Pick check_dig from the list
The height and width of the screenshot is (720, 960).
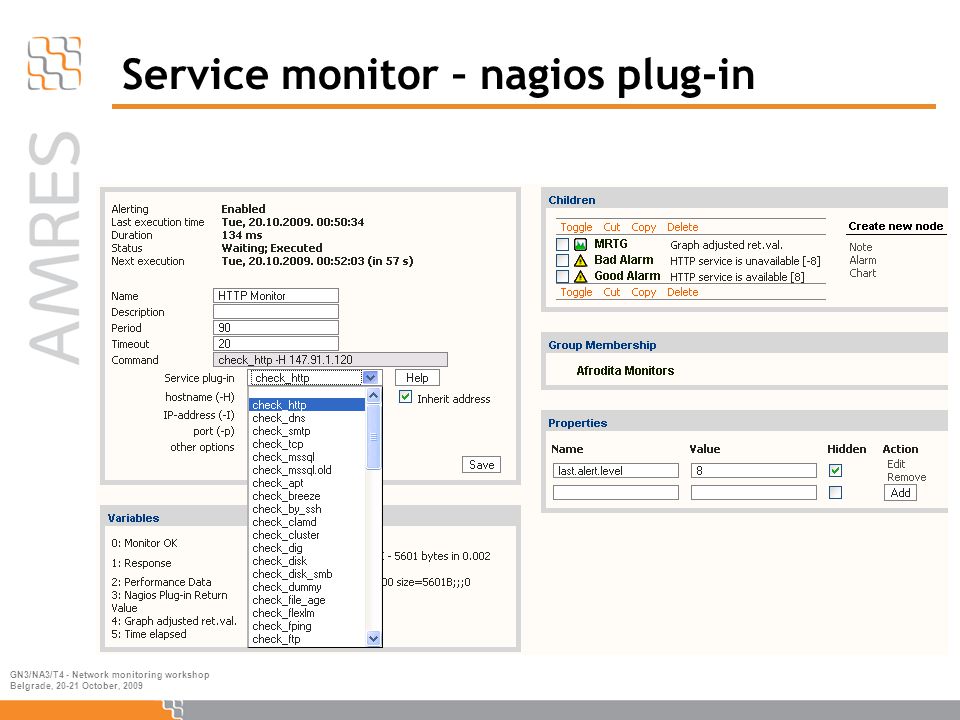(307, 548)
